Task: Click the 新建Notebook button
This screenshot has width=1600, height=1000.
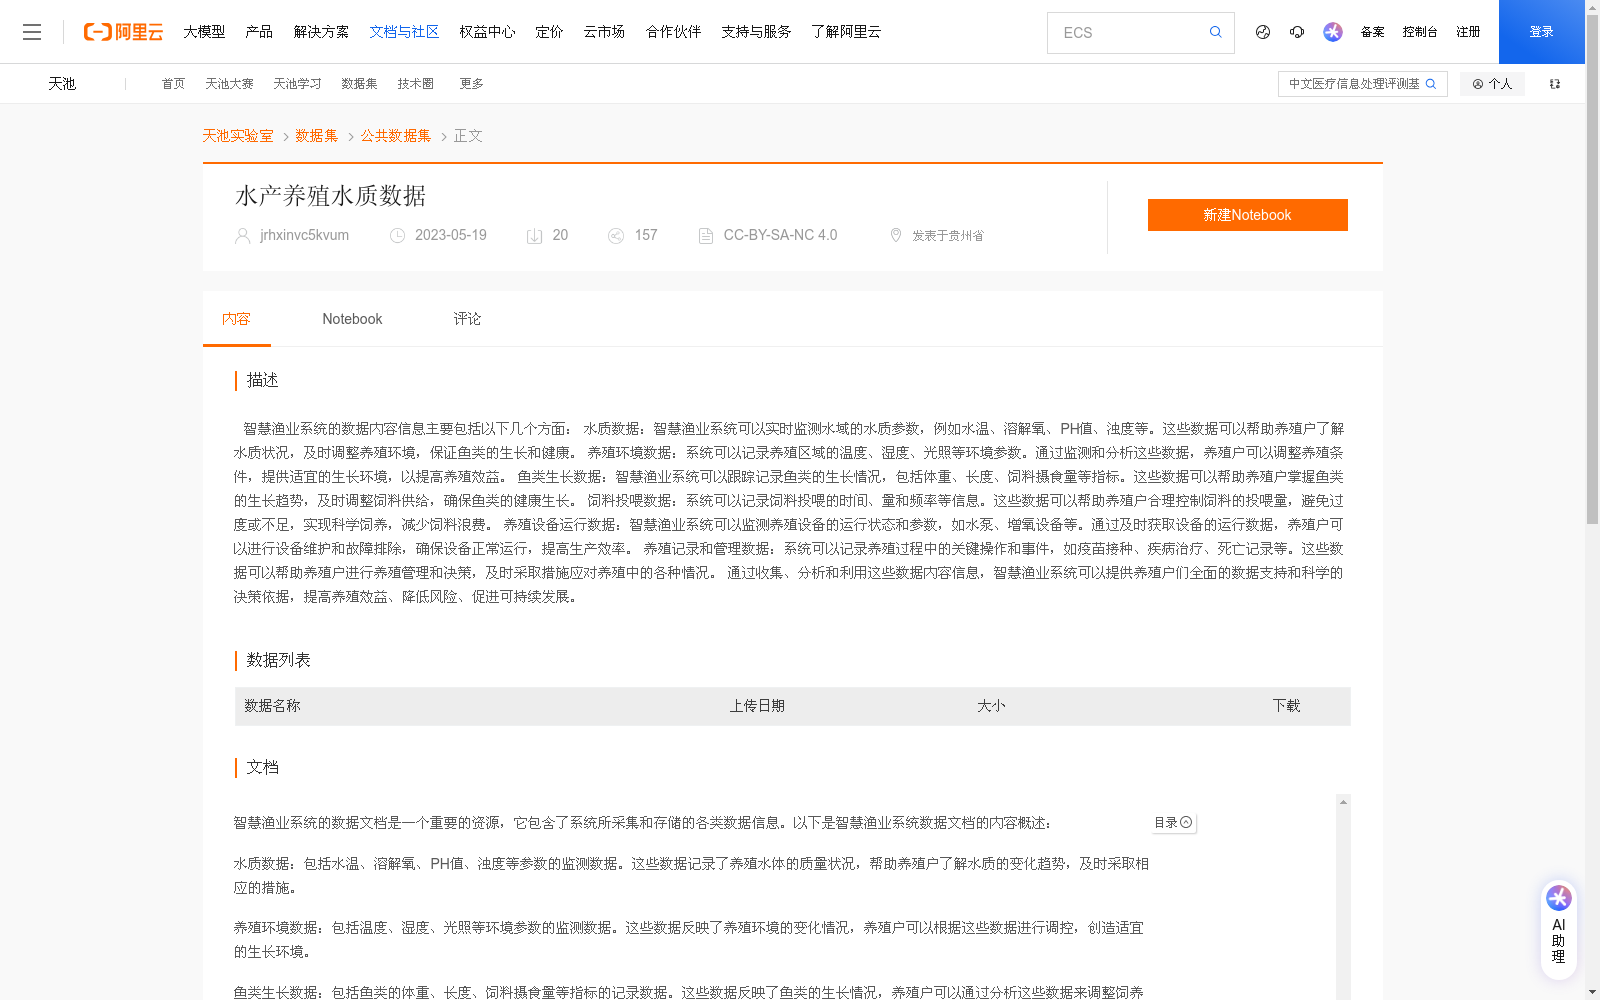Action: (x=1247, y=215)
